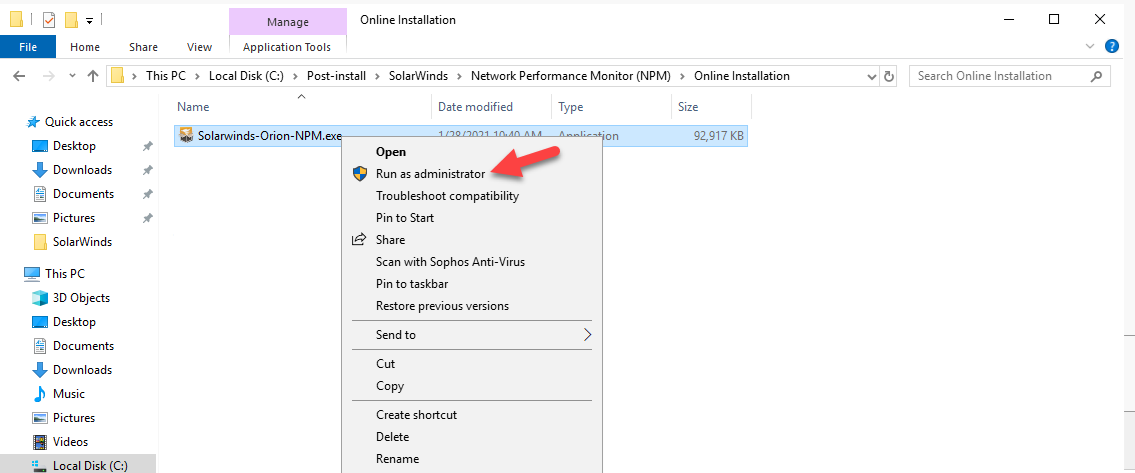Select Documents under This PC
1135x473 pixels.
coord(83,346)
